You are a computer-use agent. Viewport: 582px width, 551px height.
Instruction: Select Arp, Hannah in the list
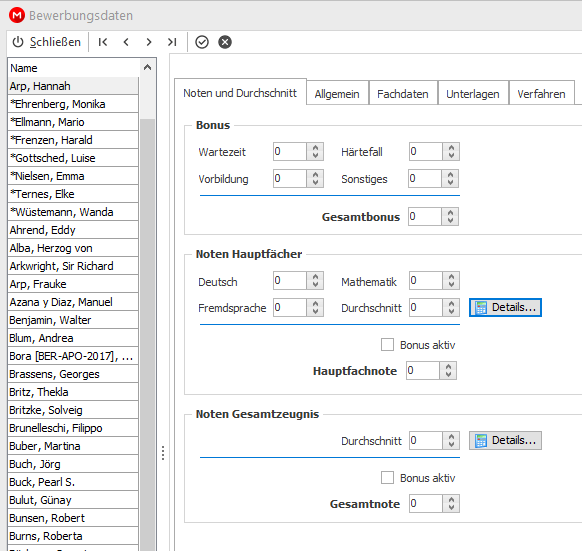[x=73, y=86]
